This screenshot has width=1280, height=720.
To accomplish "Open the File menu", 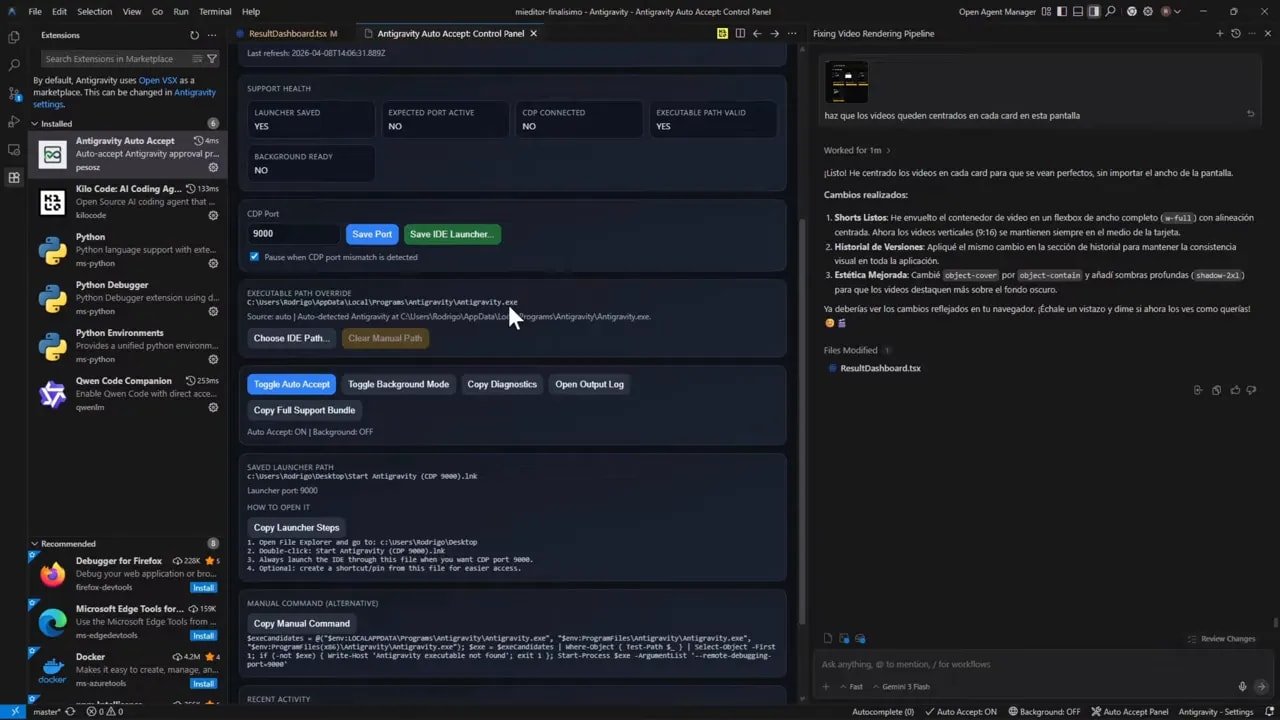I will [35, 12].
